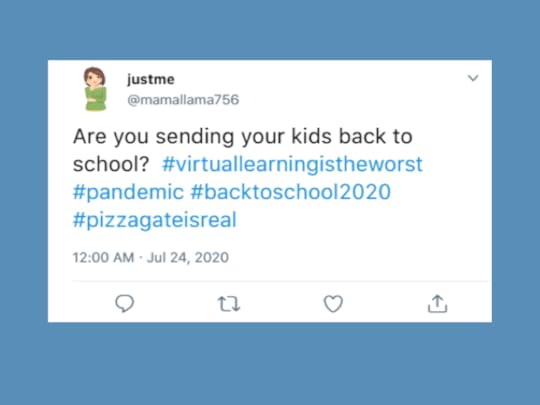Click the text 'Are you sending your'
This screenshot has width=540, height=405.
click(179, 137)
